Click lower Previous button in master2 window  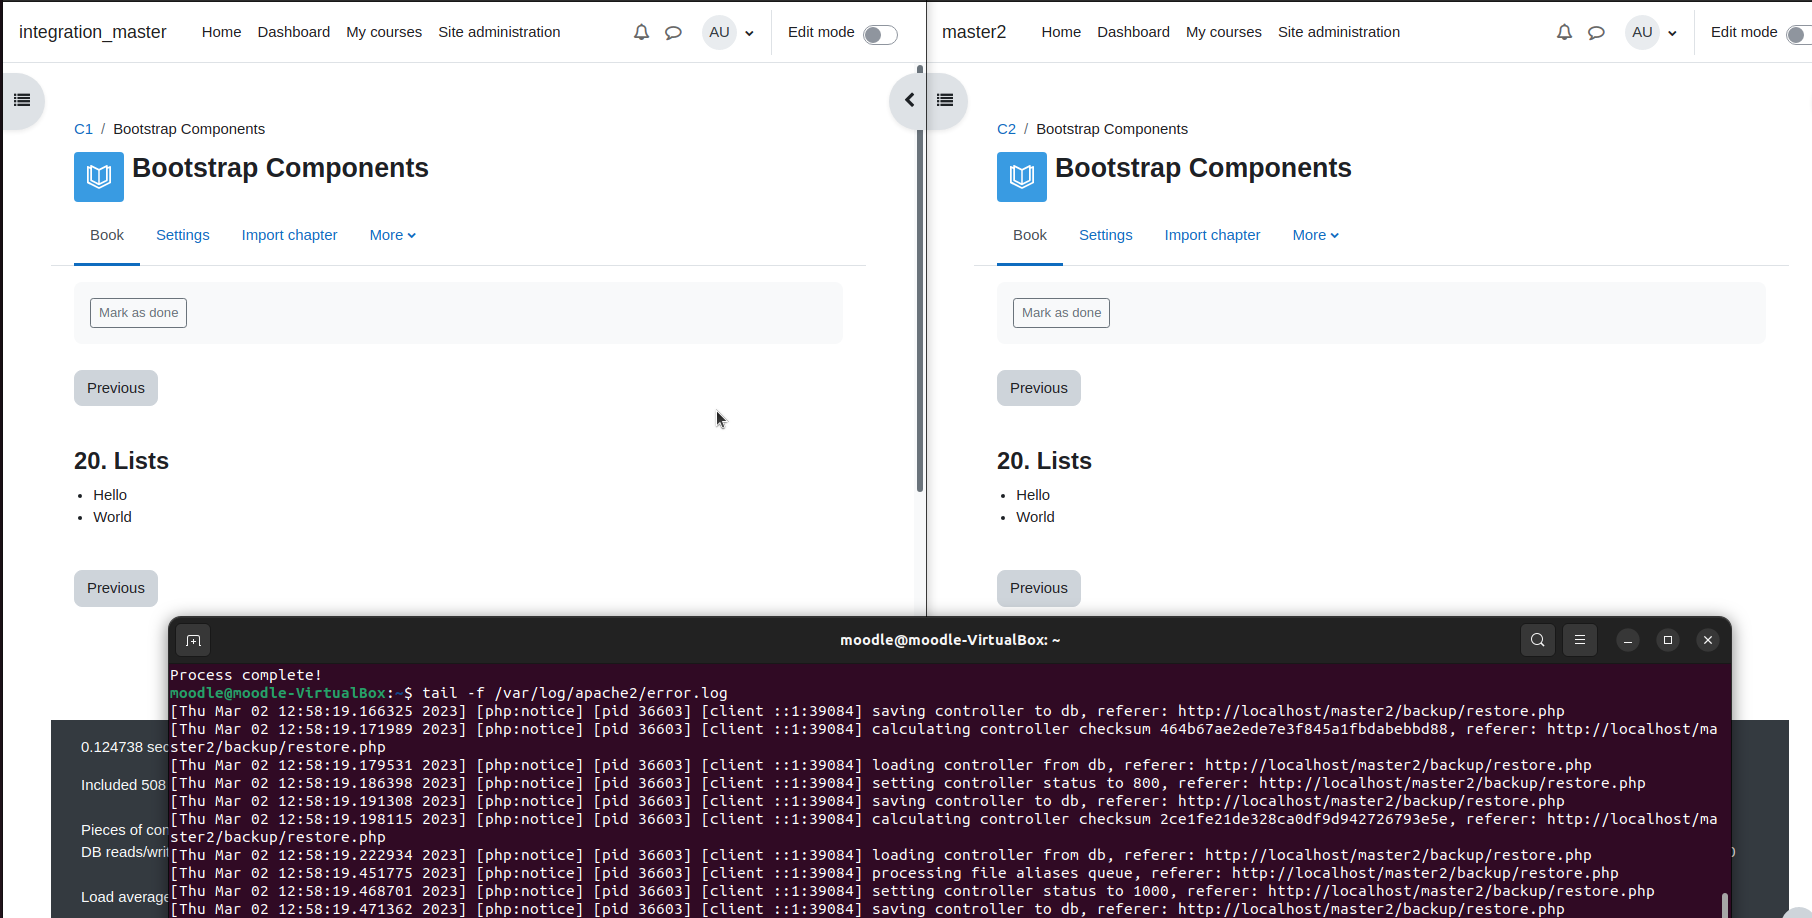pos(1039,588)
